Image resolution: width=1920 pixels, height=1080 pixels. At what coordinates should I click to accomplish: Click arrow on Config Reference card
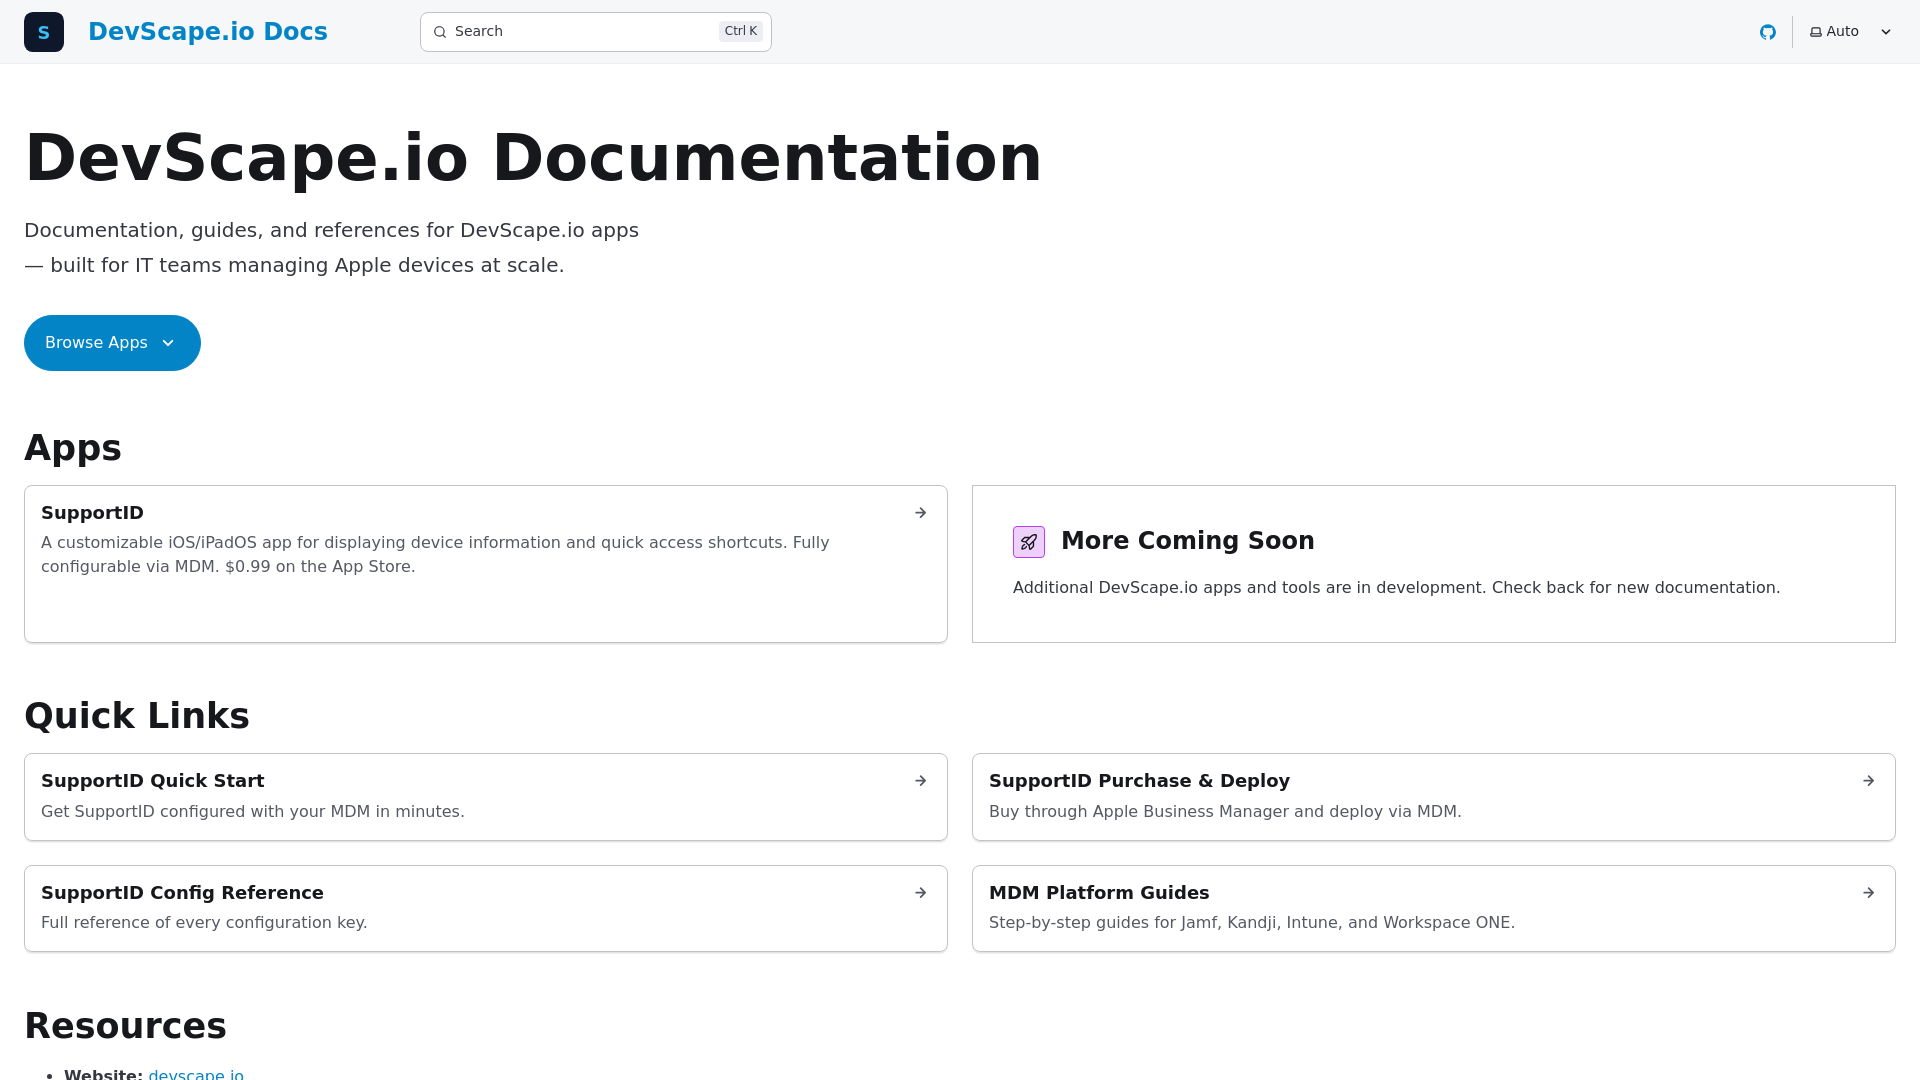click(x=921, y=893)
